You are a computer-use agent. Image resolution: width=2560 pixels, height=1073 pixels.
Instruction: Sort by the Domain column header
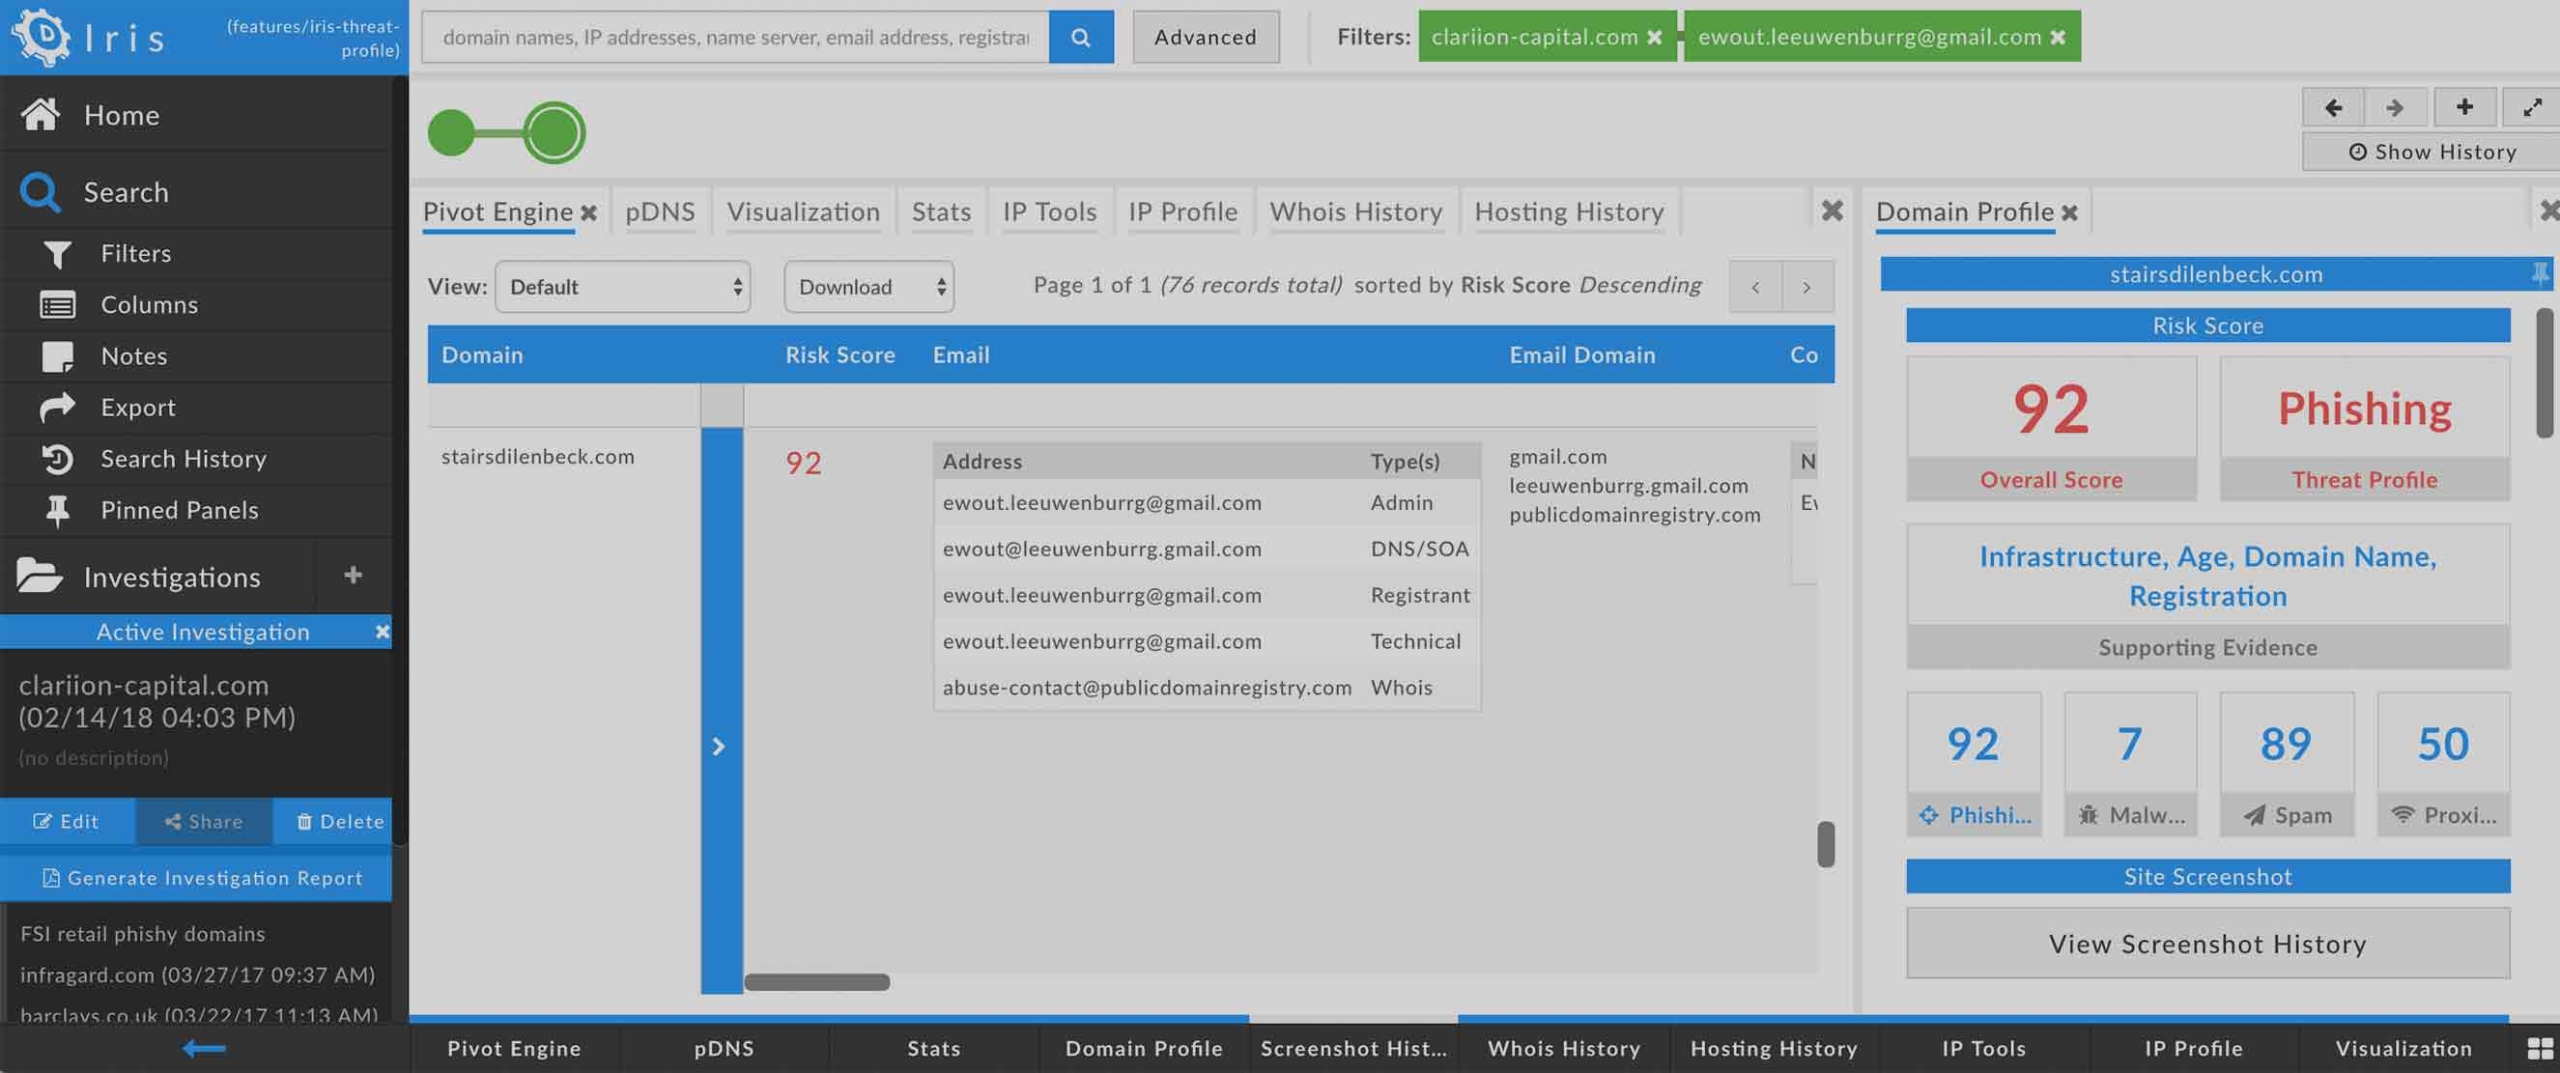pyautogui.click(x=482, y=355)
